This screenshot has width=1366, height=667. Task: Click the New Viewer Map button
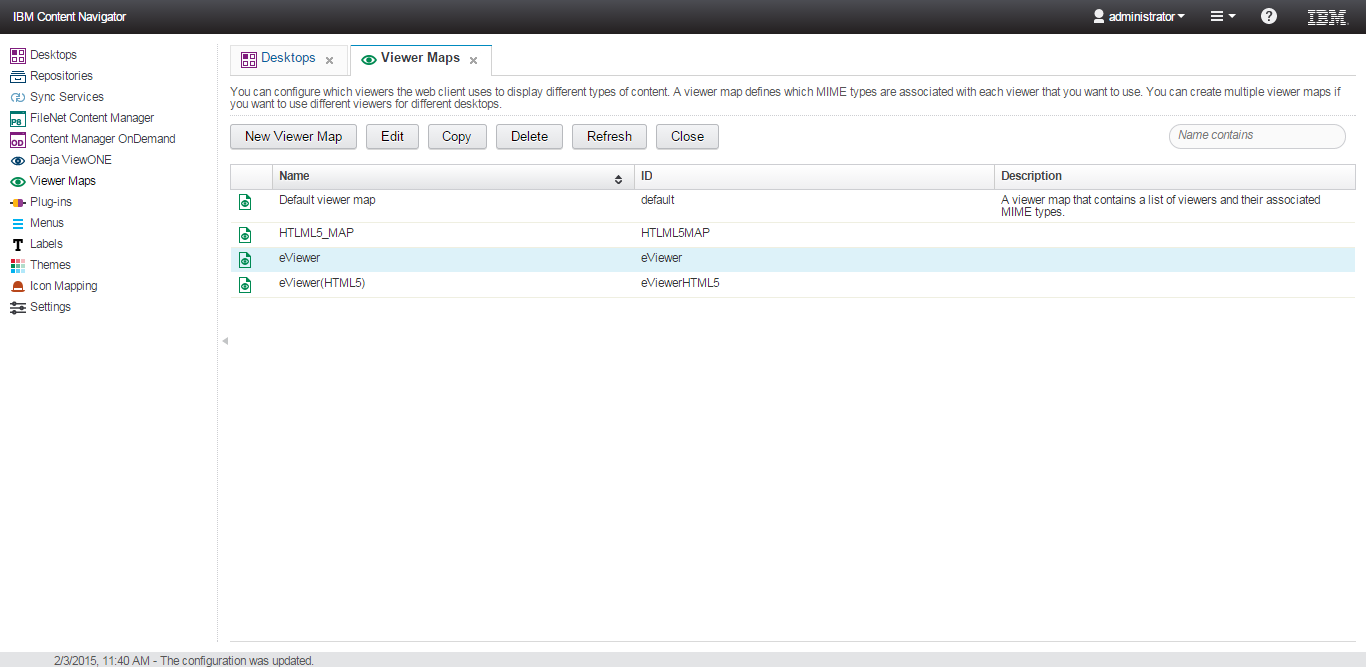pyautogui.click(x=293, y=136)
